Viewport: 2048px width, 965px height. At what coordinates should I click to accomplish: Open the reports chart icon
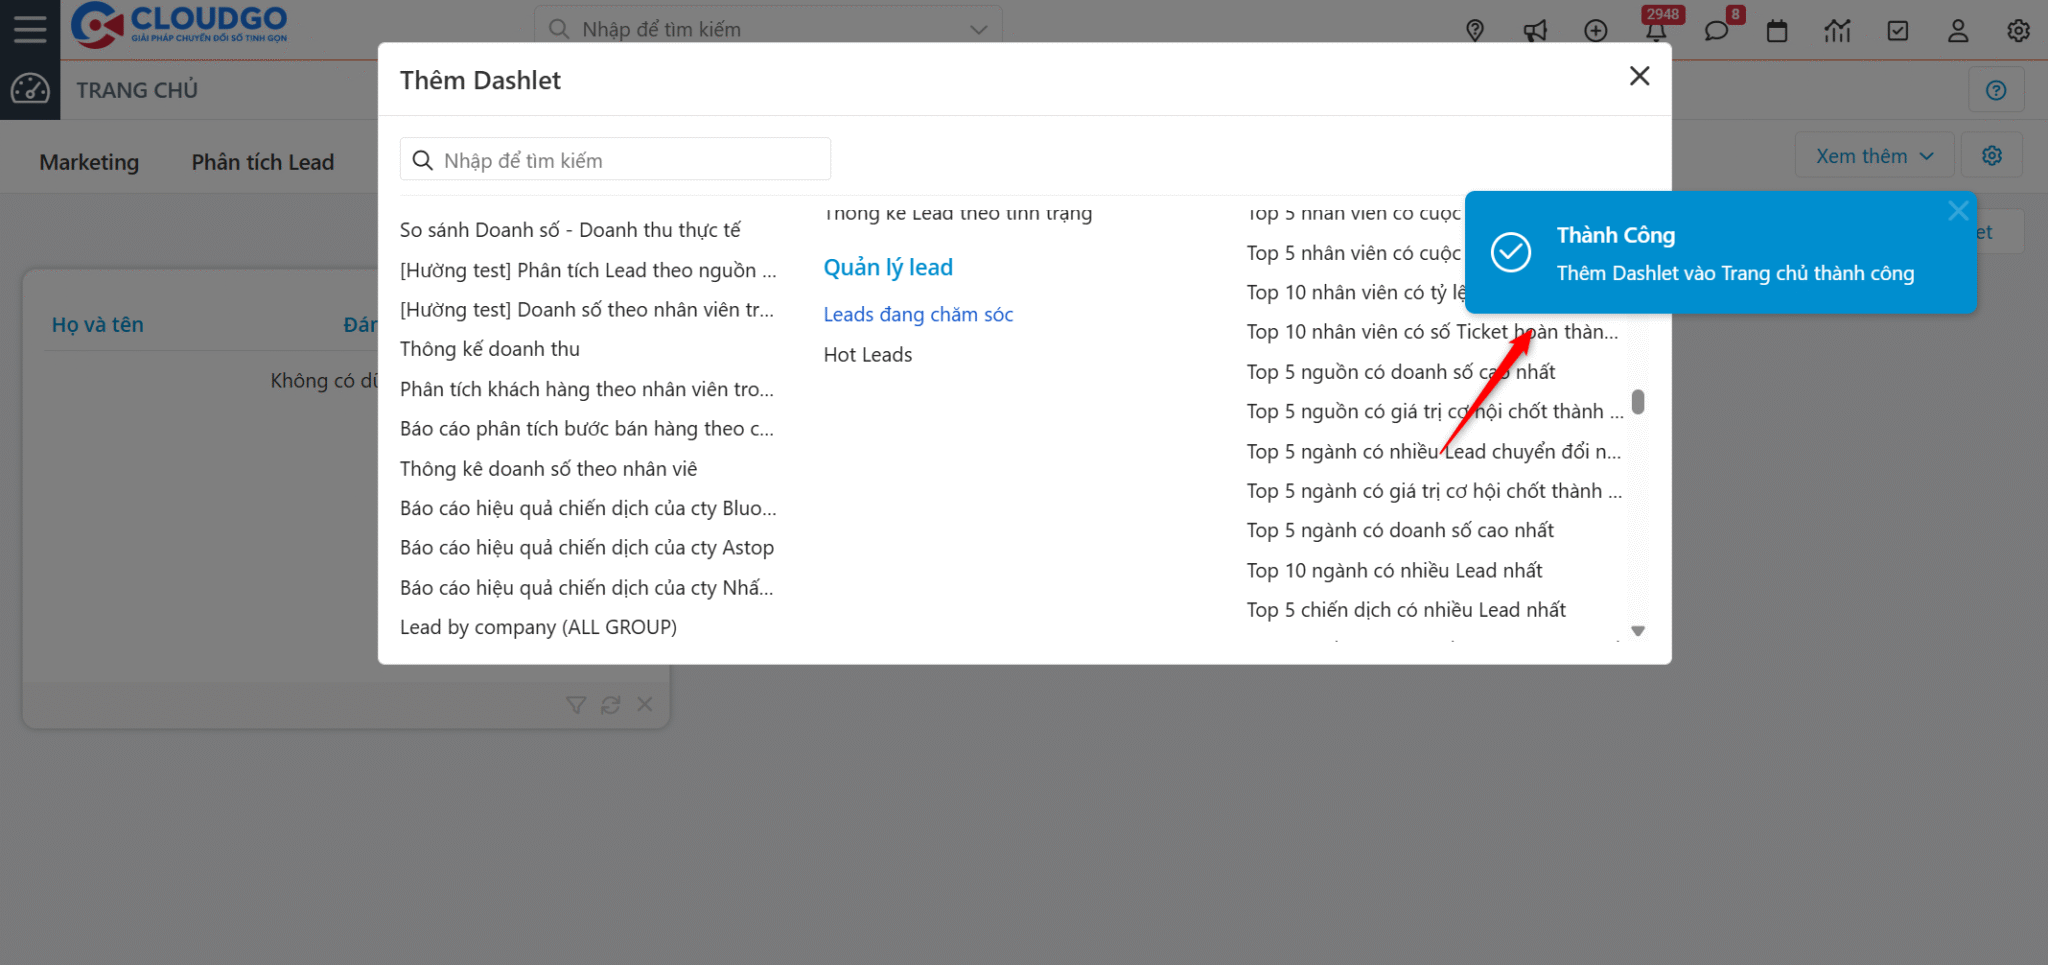[x=1837, y=31]
